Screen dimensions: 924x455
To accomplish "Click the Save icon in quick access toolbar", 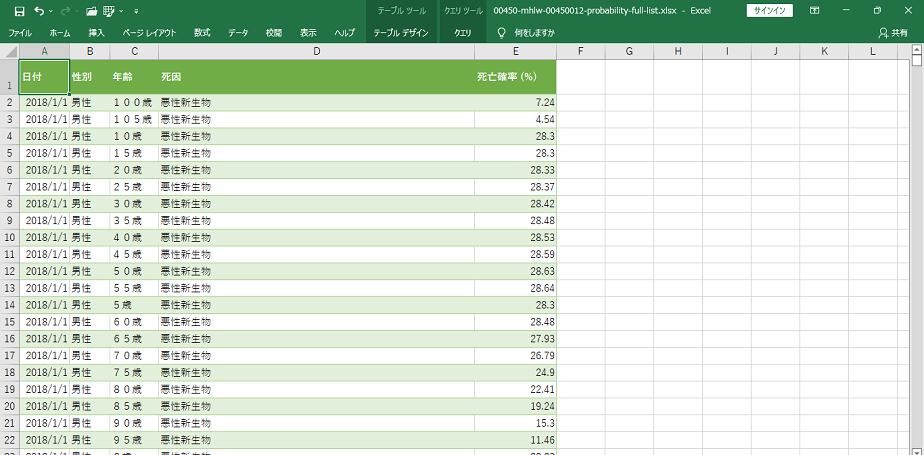I will click(x=19, y=10).
